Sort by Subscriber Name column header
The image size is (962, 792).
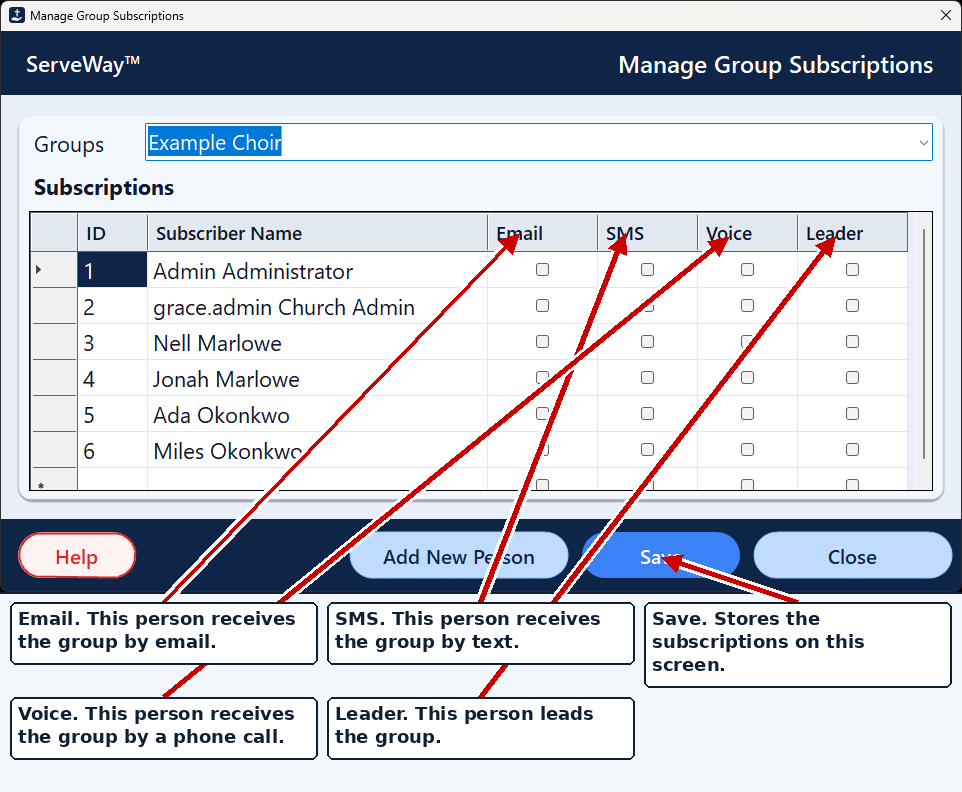pyautogui.click(x=317, y=233)
